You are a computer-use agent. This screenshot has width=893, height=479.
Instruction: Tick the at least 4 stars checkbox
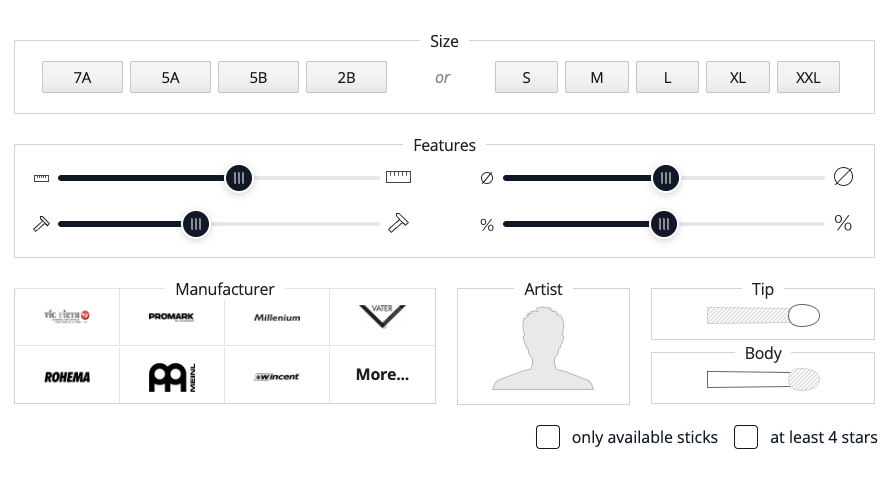(x=746, y=437)
